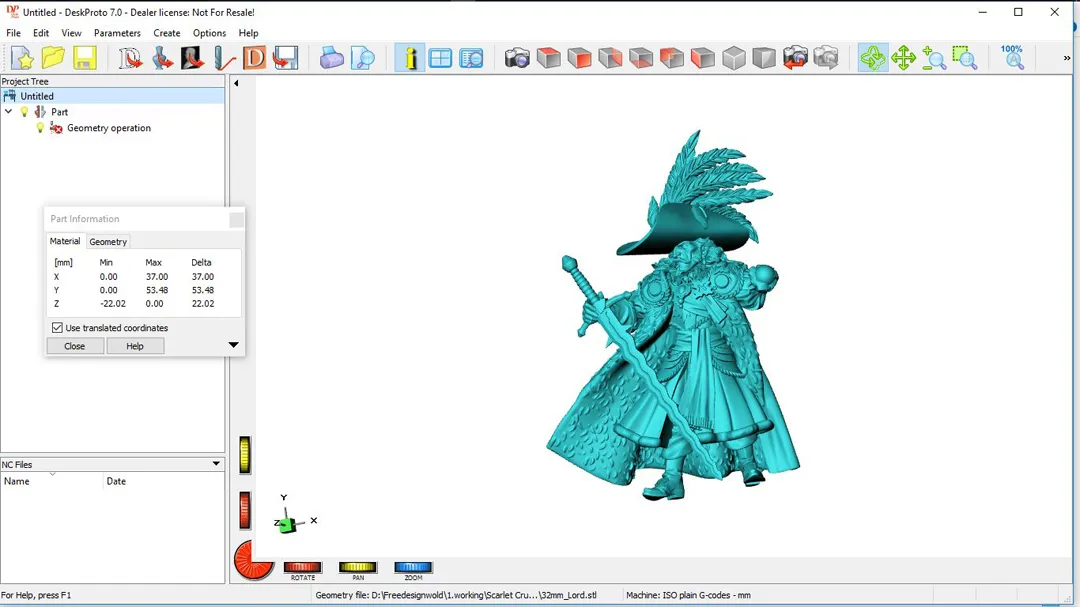Expand the toolbar overflow chevron
The image size is (1080, 607).
coord(1067,59)
